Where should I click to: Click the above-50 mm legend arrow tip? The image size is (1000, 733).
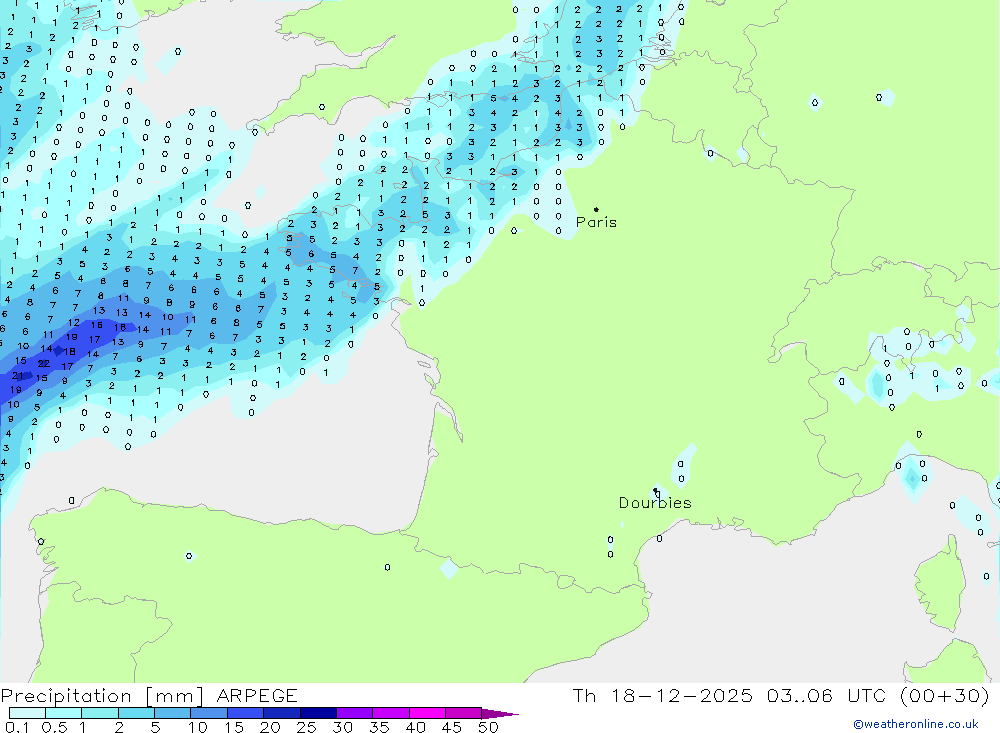(x=501, y=714)
